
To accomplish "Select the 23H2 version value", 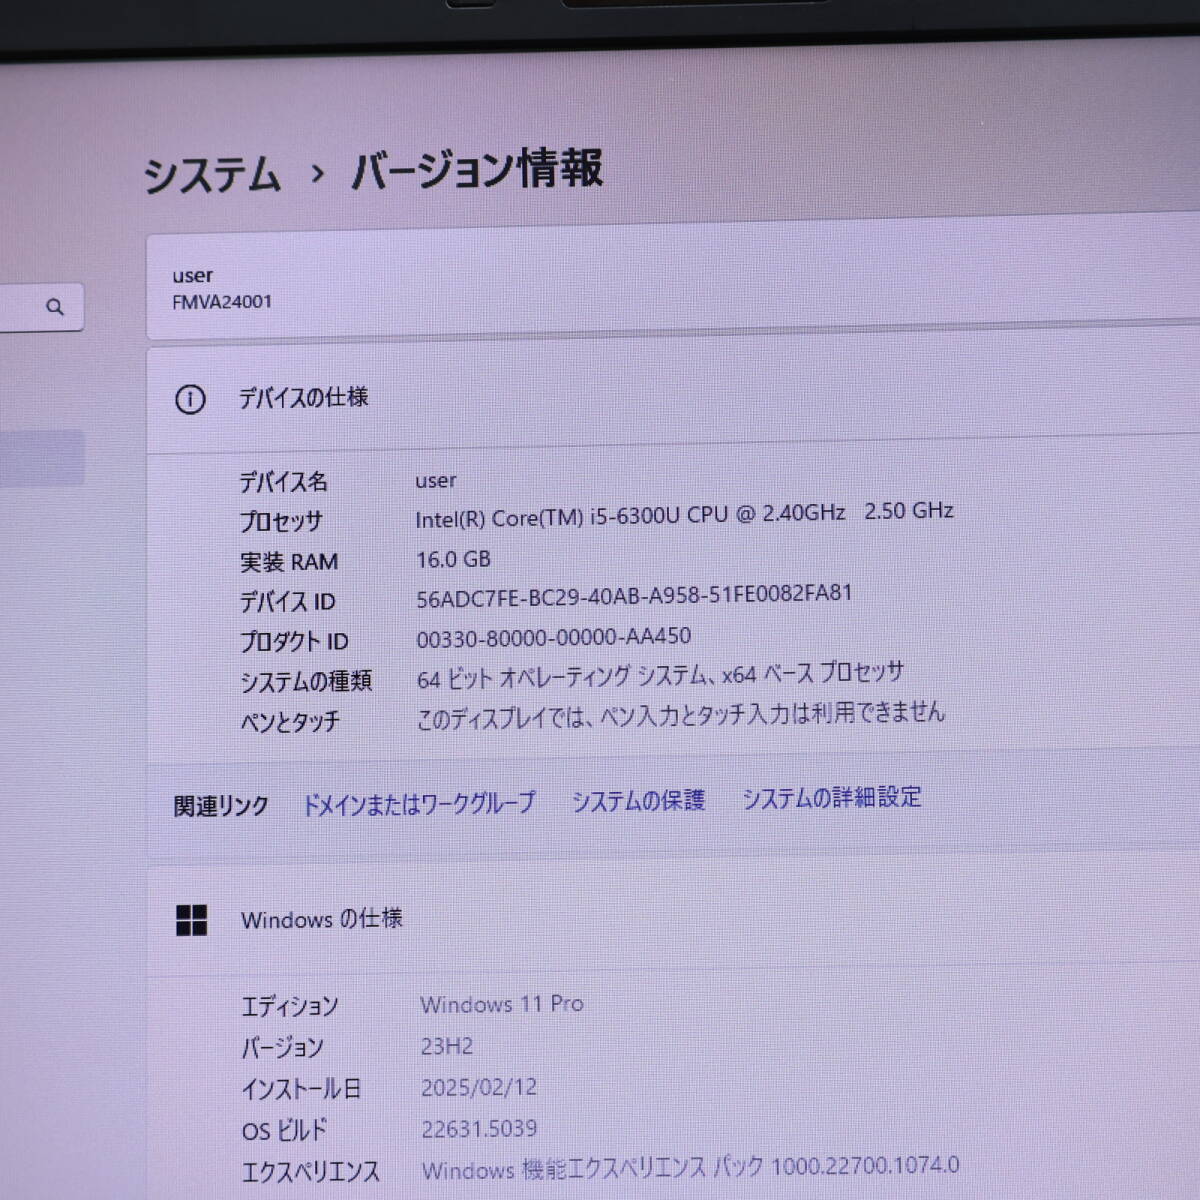I will tap(446, 1047).
